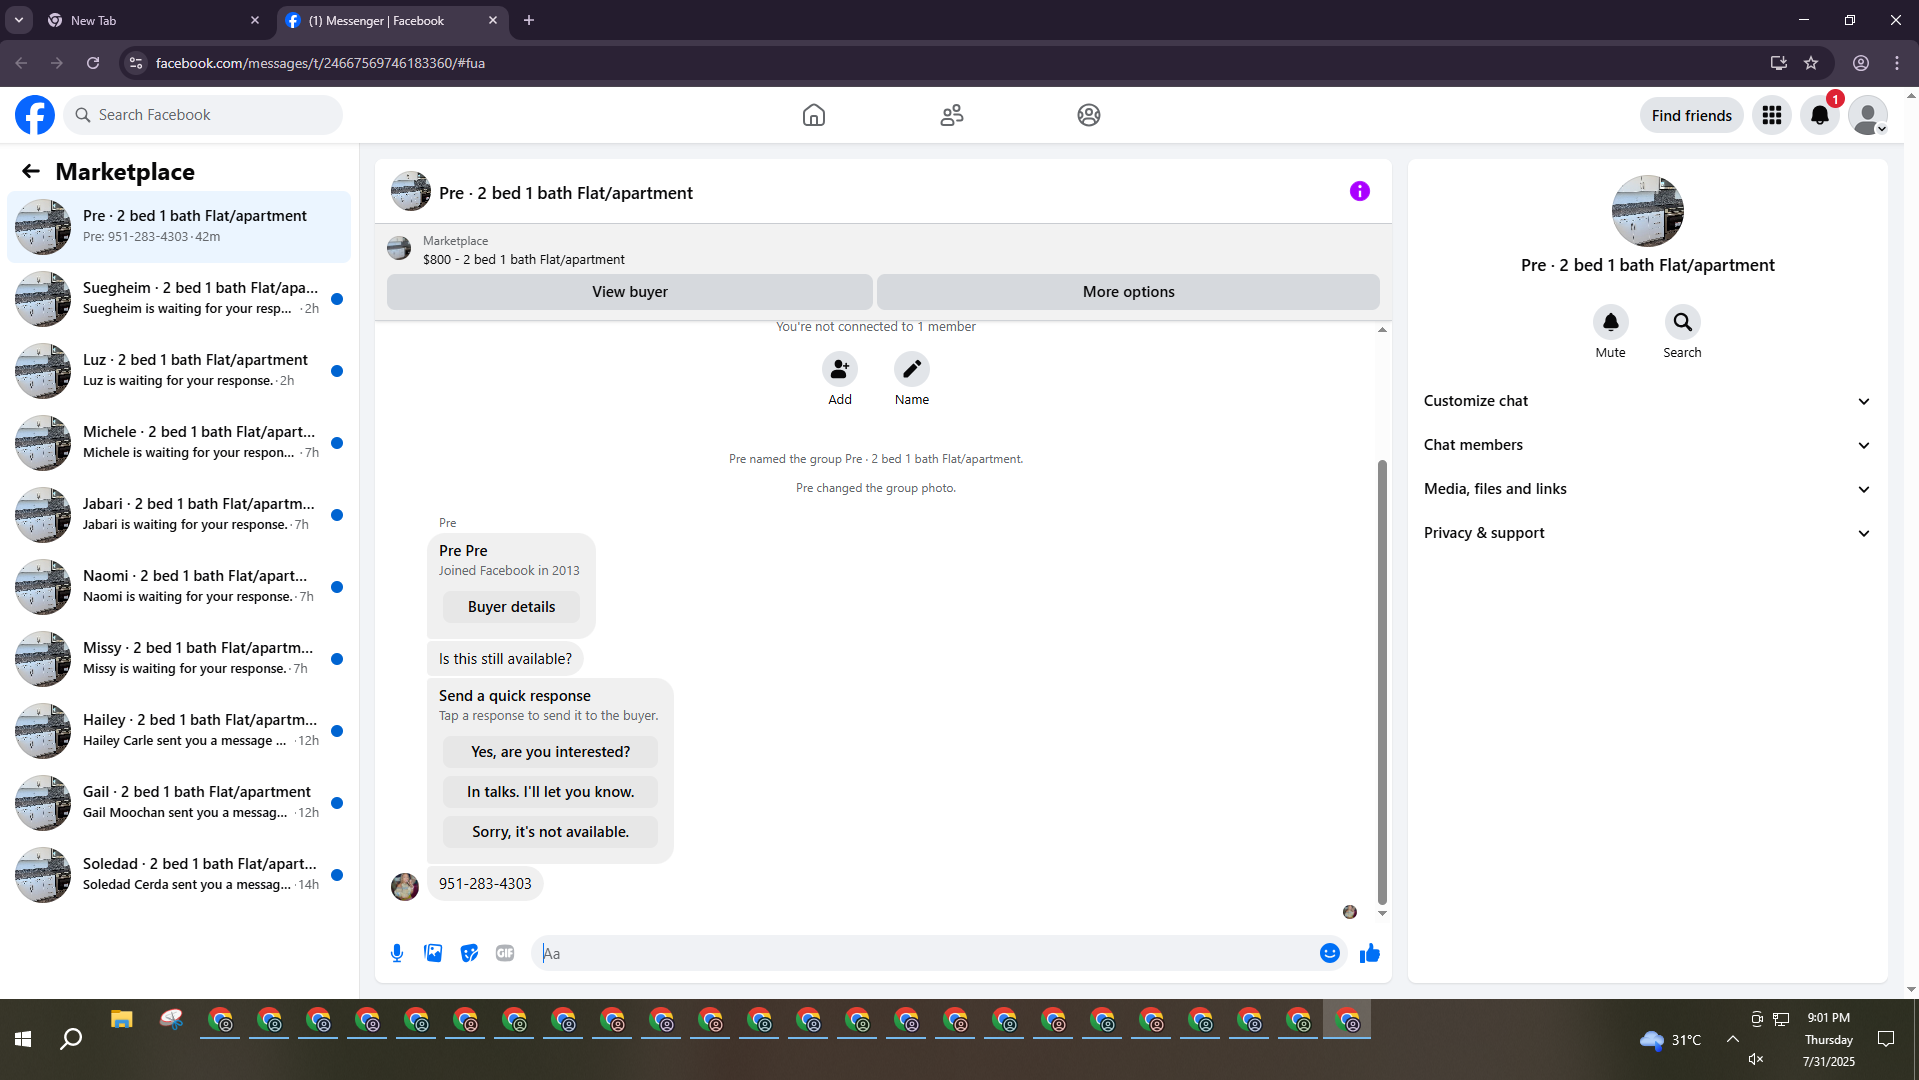Viewport: 1919px width, 1080px height.
Task: Click the Find friends button
Action: [1692, 116]
